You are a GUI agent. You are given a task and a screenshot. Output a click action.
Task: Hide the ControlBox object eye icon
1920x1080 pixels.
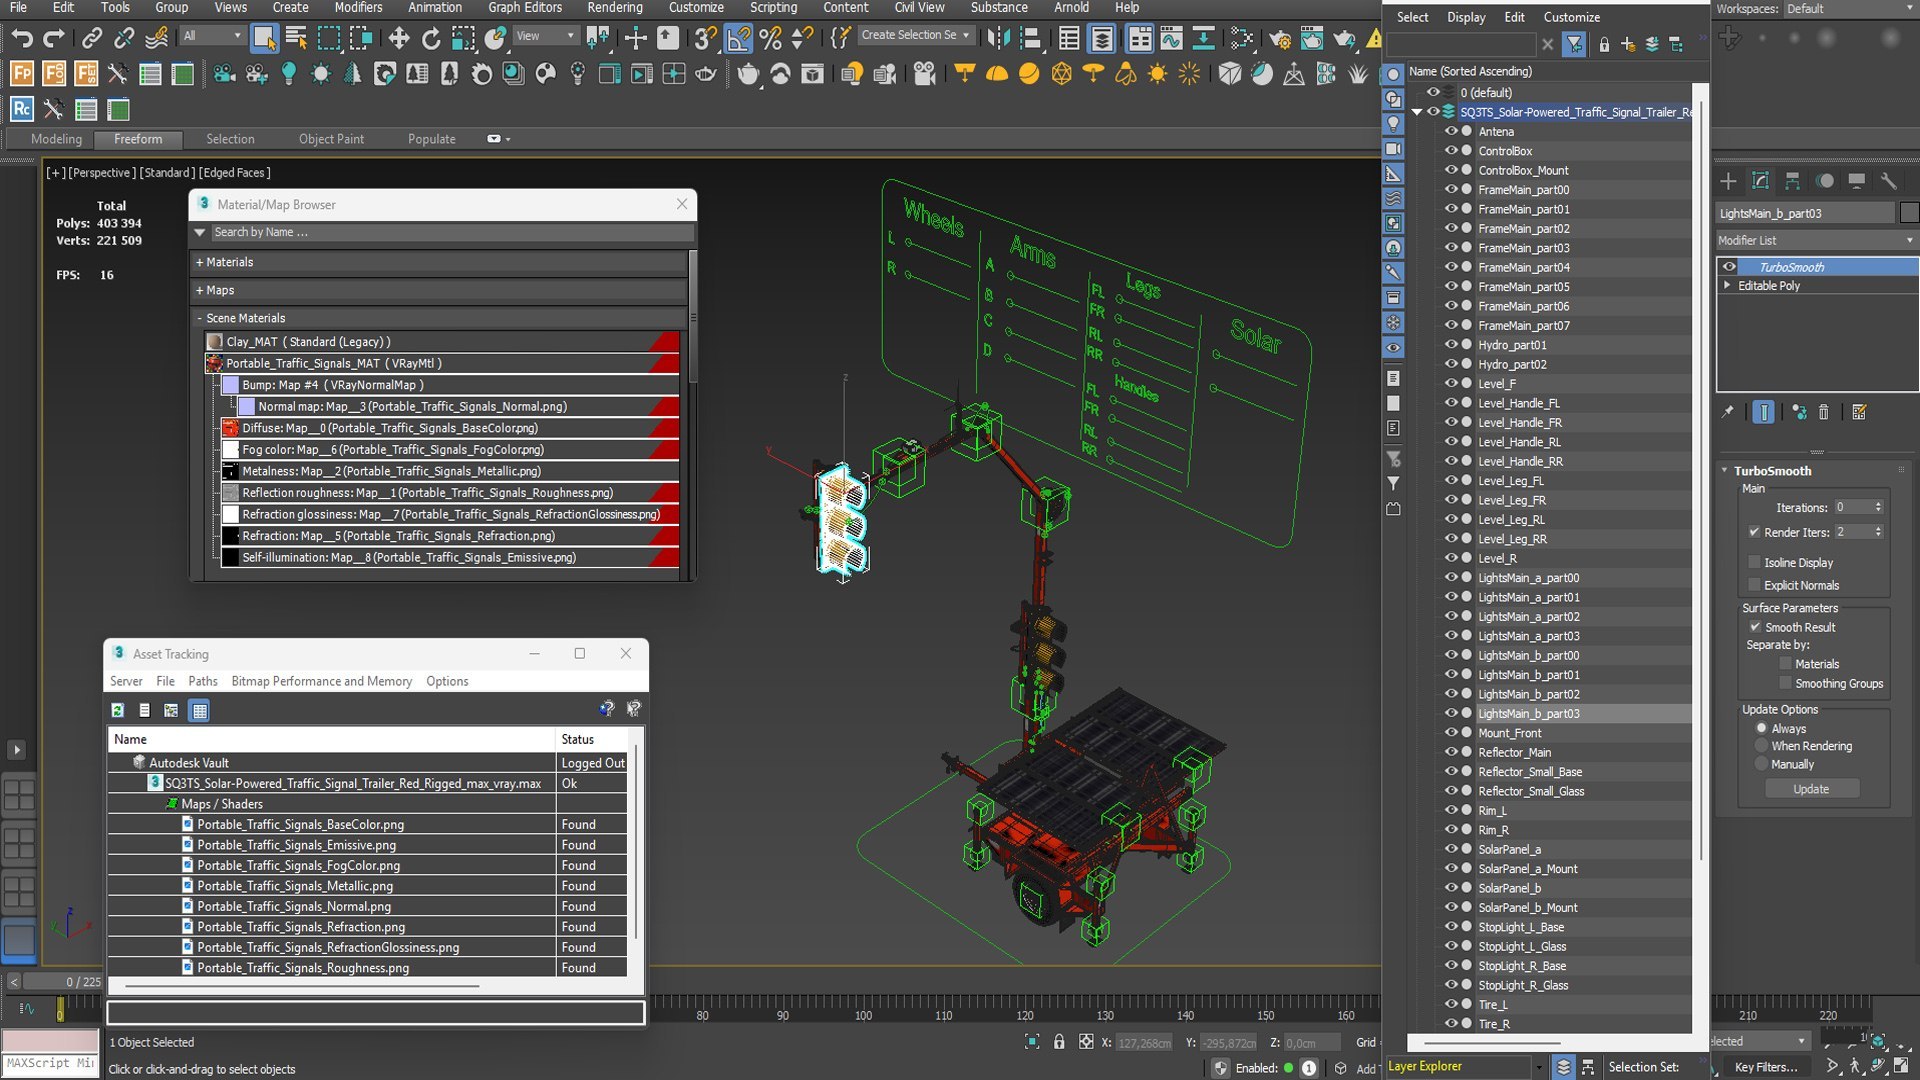click(1451, 150)
